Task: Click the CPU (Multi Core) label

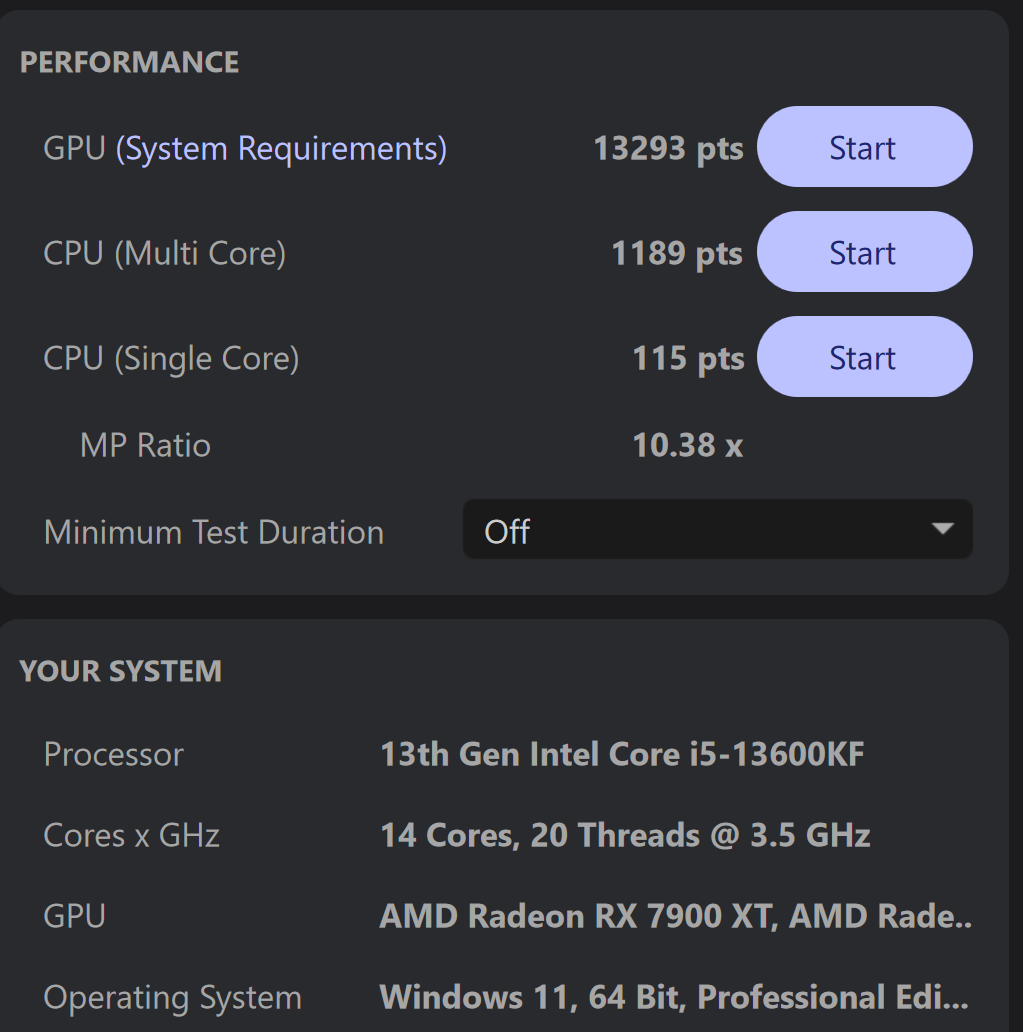Action: [x=165, y=254]
